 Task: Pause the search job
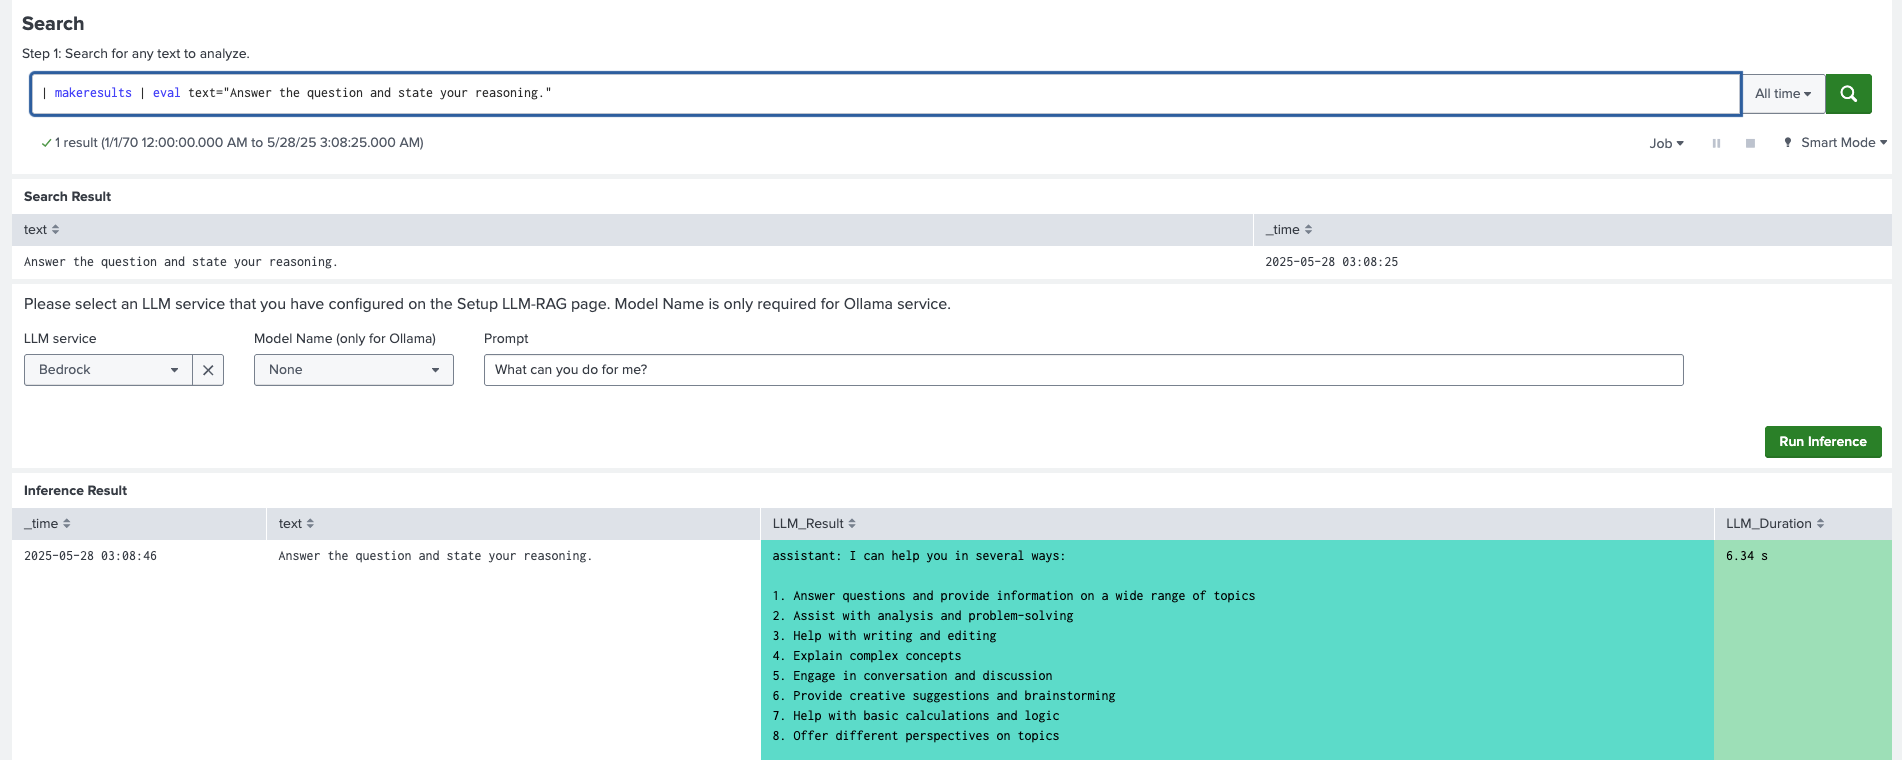[x=1716, y=143]
